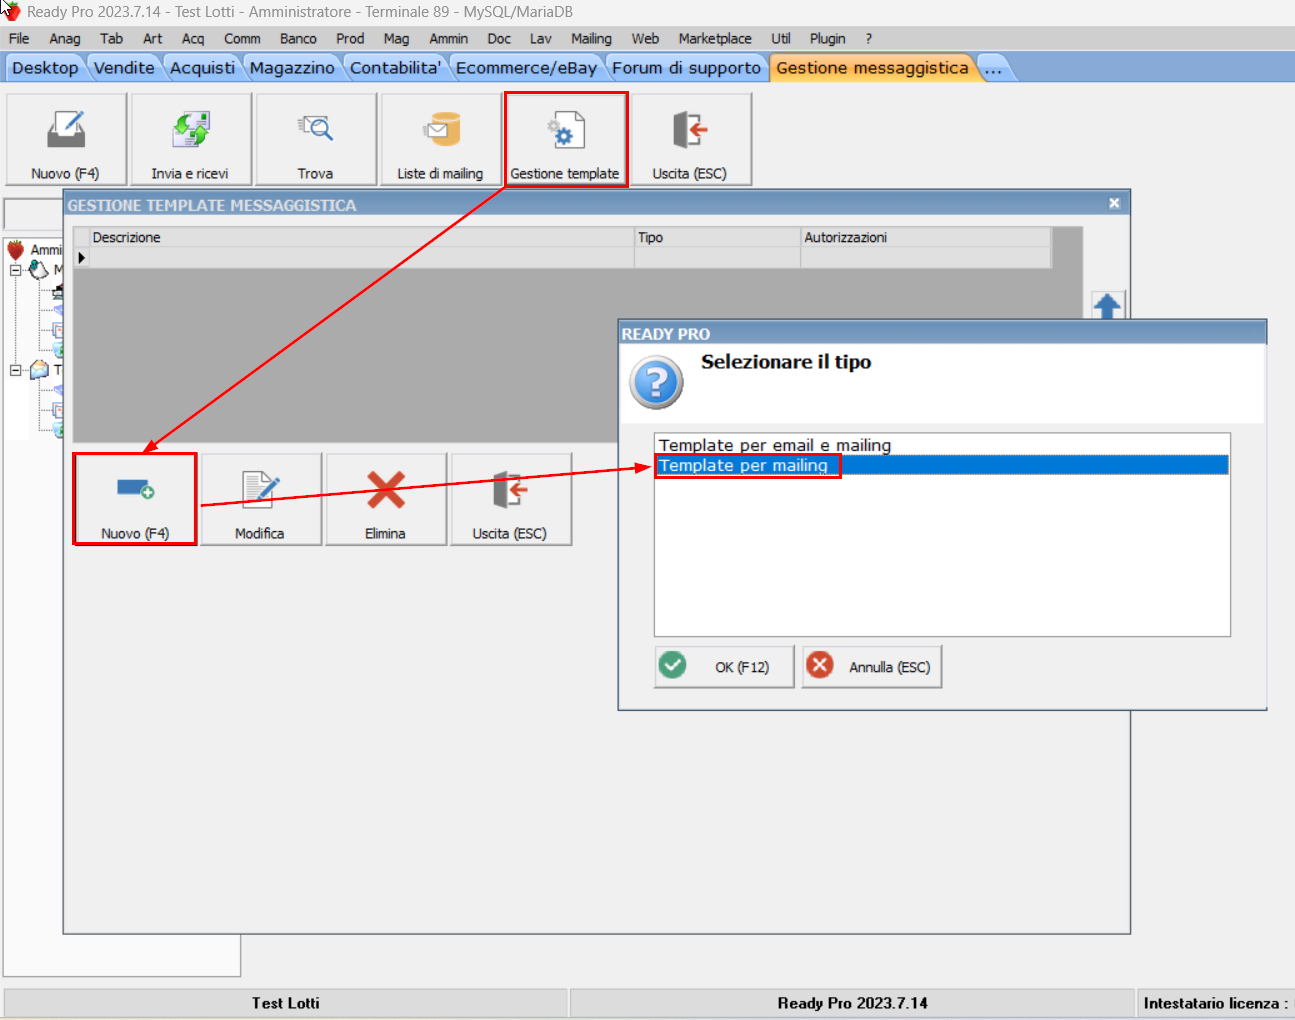Open the Web menu
The height and width of the screenshot is (1020, 1295).
pyautogui.click(x=645, y=39)
